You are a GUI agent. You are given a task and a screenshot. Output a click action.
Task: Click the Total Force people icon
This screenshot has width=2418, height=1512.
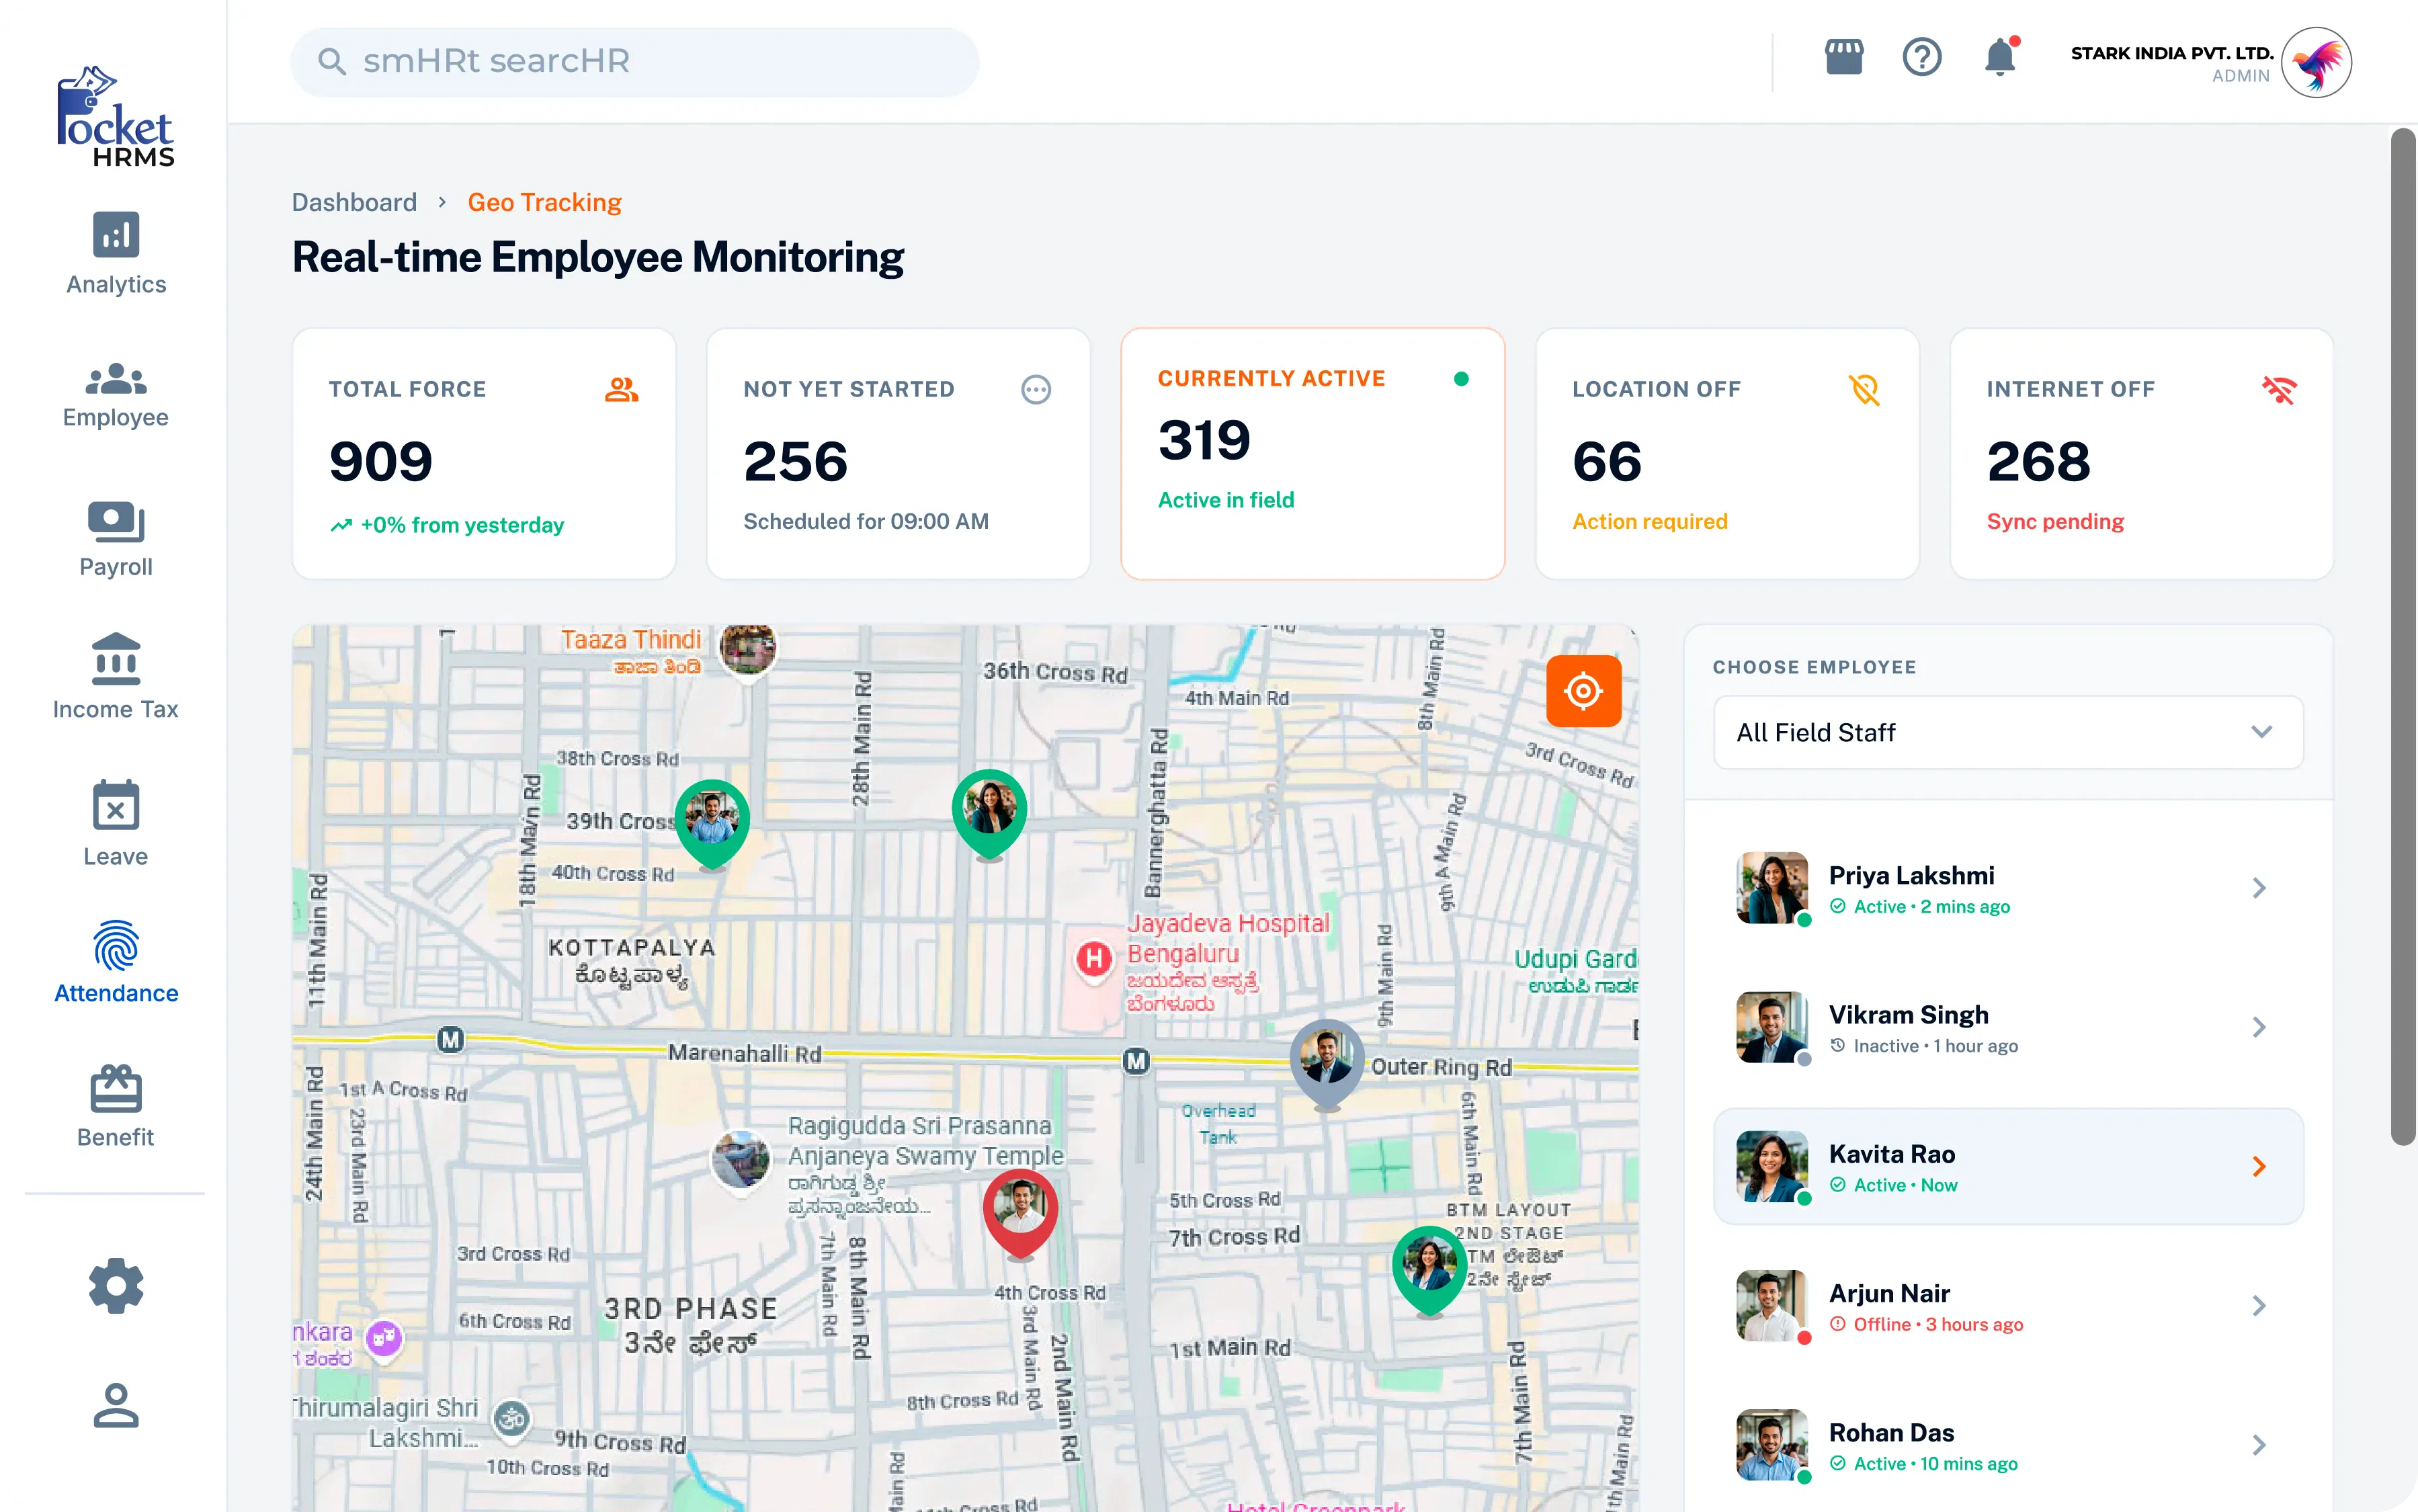(621, 389)
